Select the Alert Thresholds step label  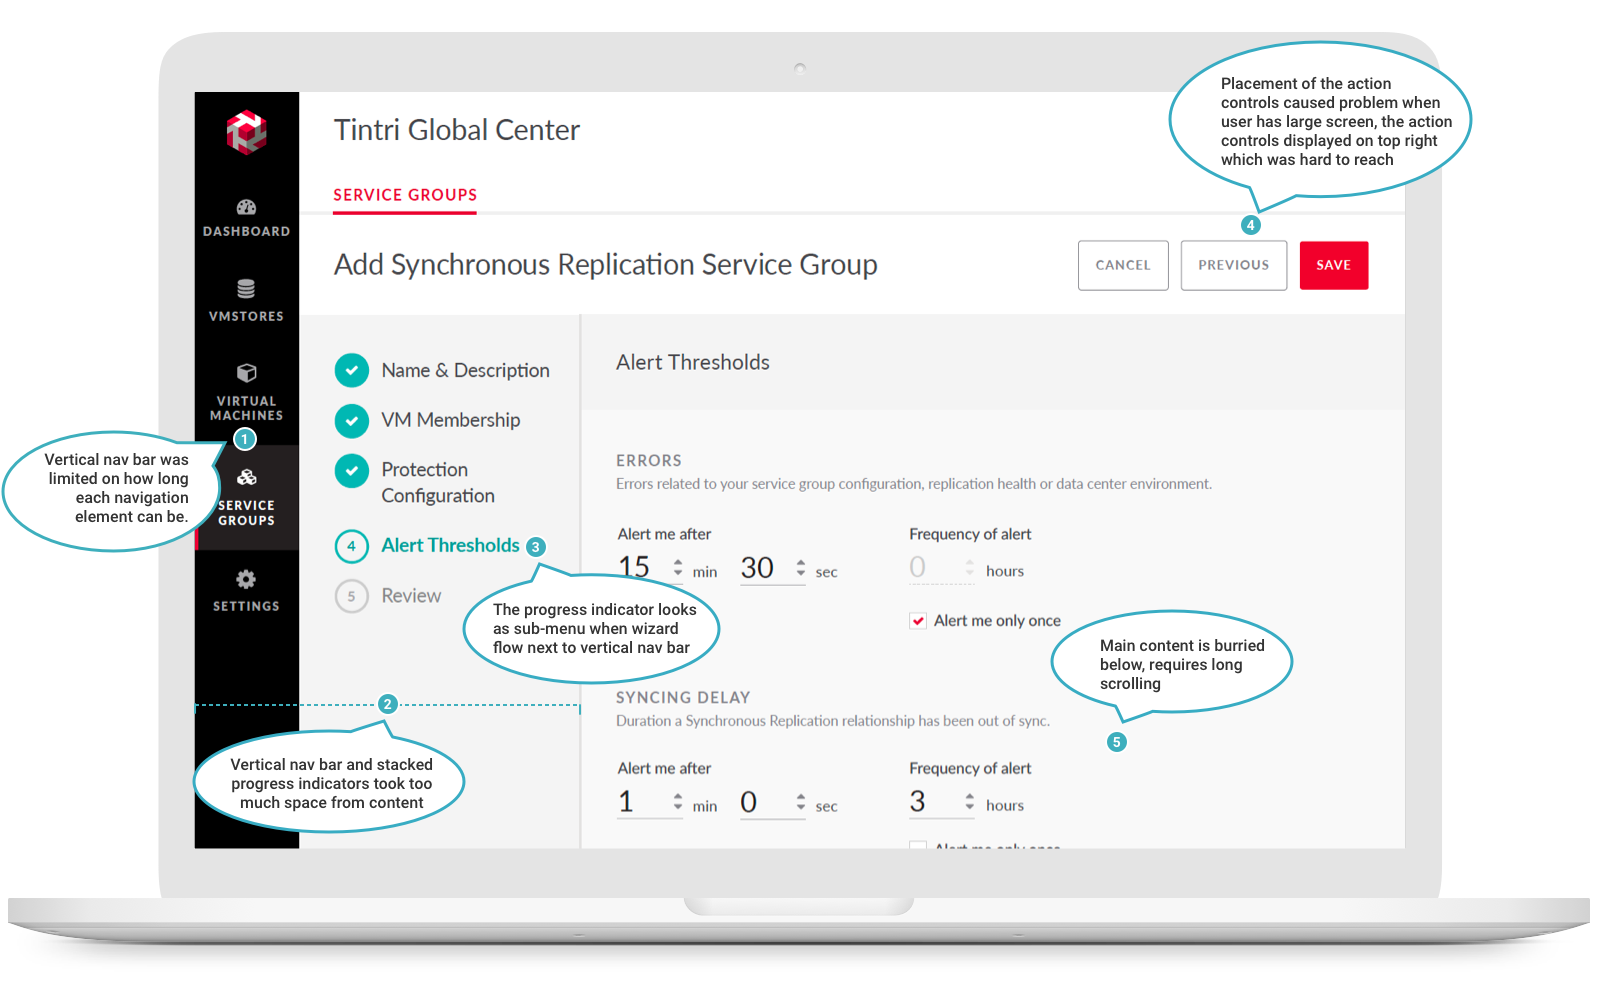[x=450, y=545]
